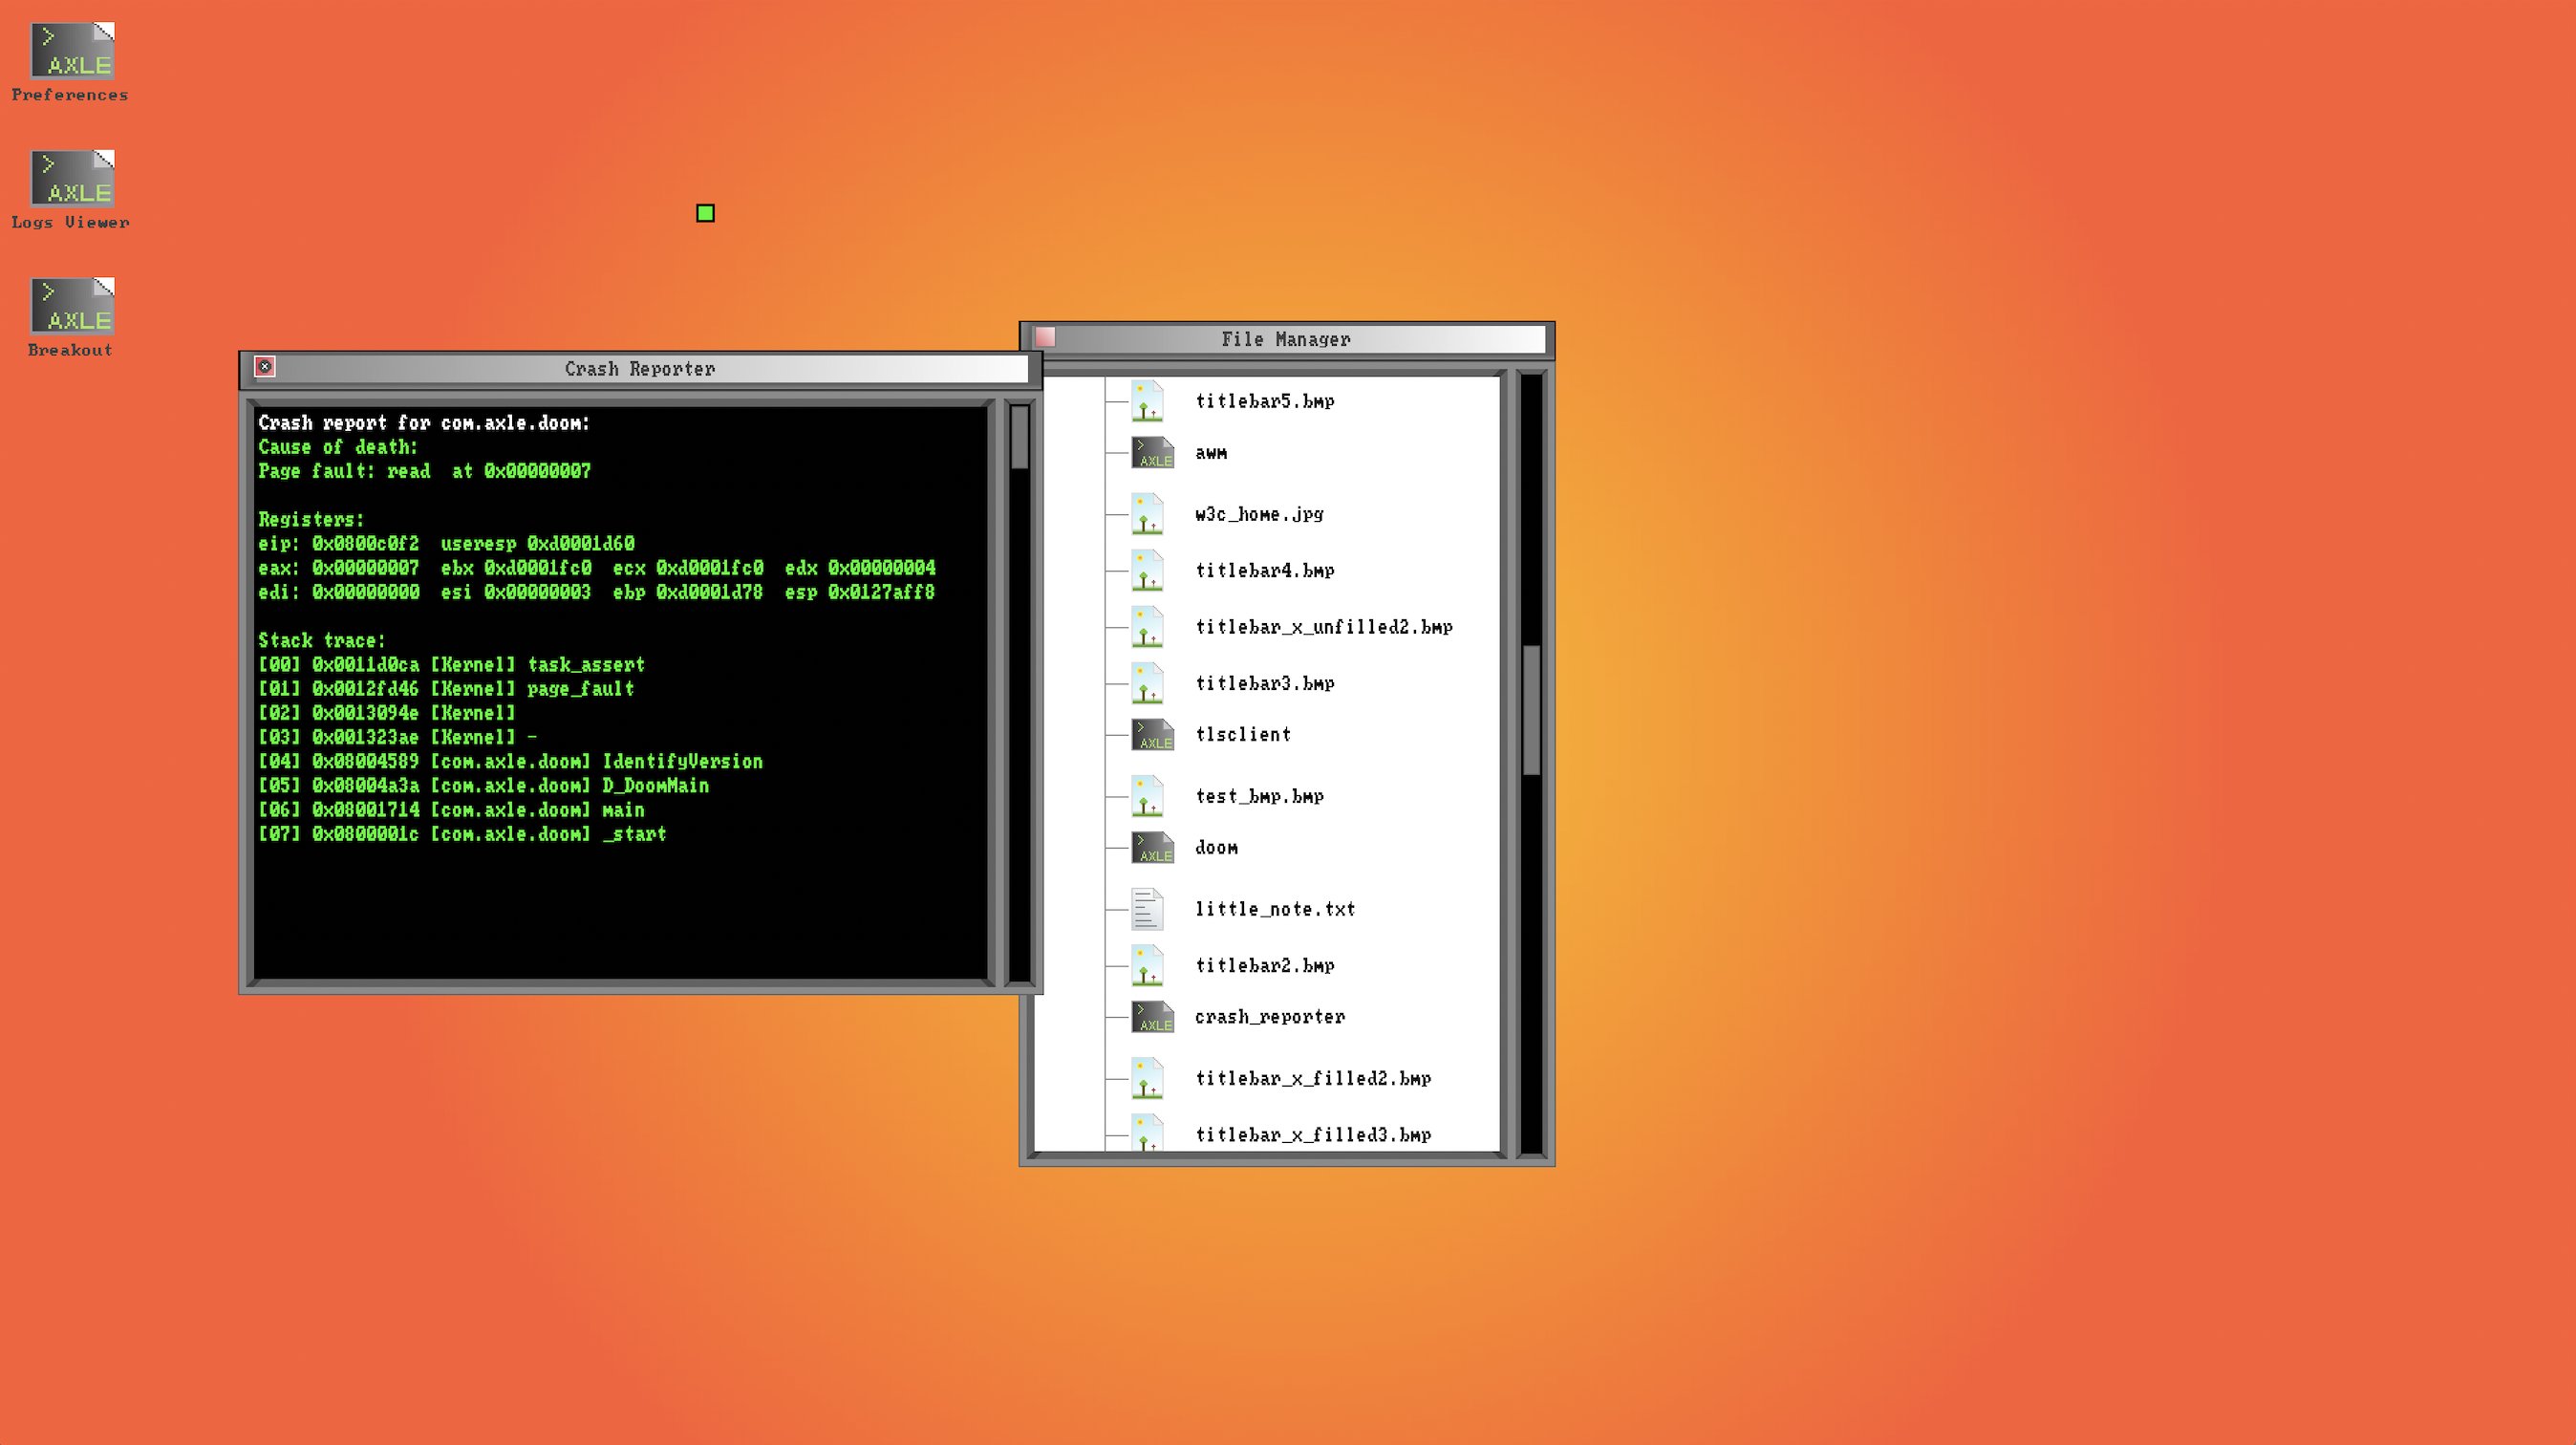Click the little_note.txt document icon
2576x1445 pixels.
[x=1148, y=909]
